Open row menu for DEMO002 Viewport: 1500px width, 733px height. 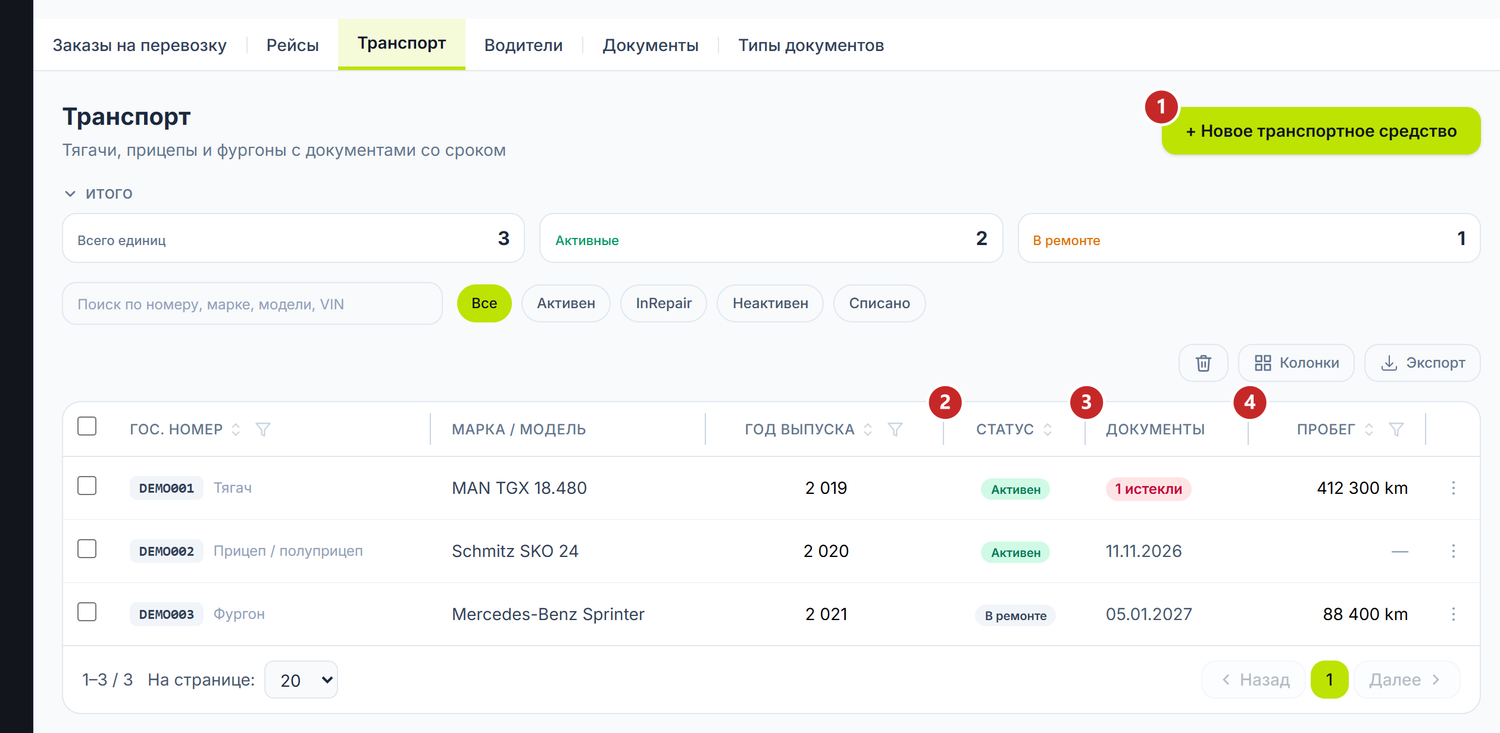point(1453,551)
